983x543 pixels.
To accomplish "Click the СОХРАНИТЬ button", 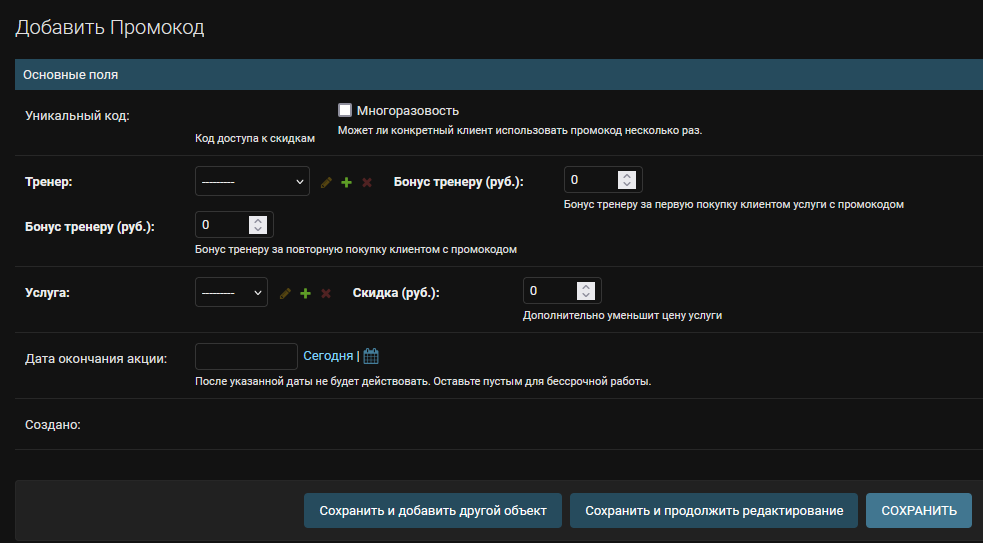I will point(919,510).
